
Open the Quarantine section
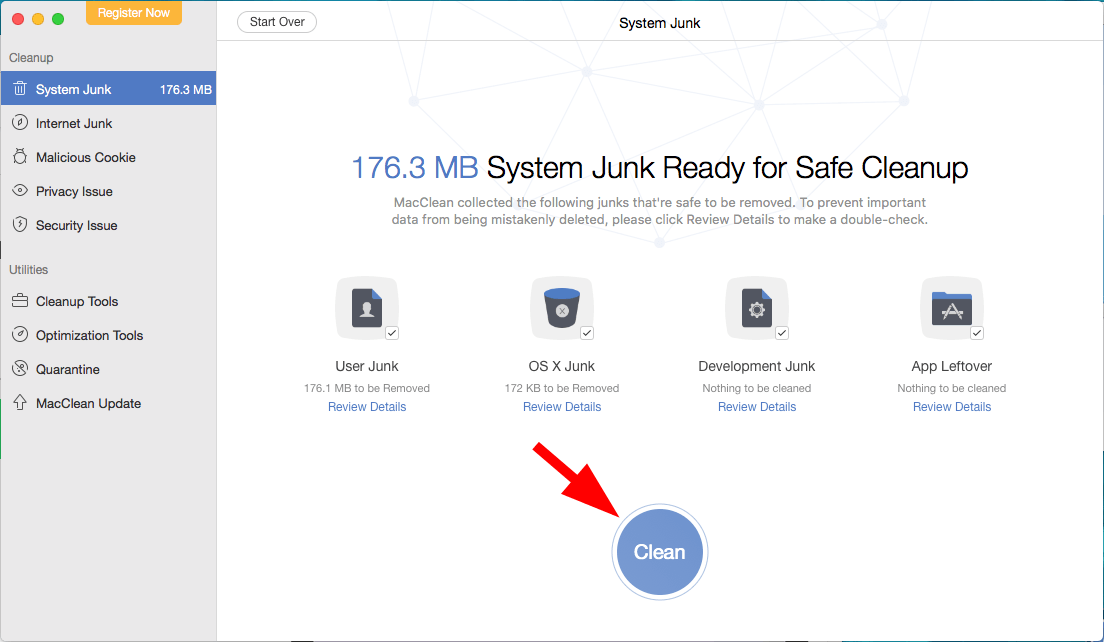(x=108, y=369)
